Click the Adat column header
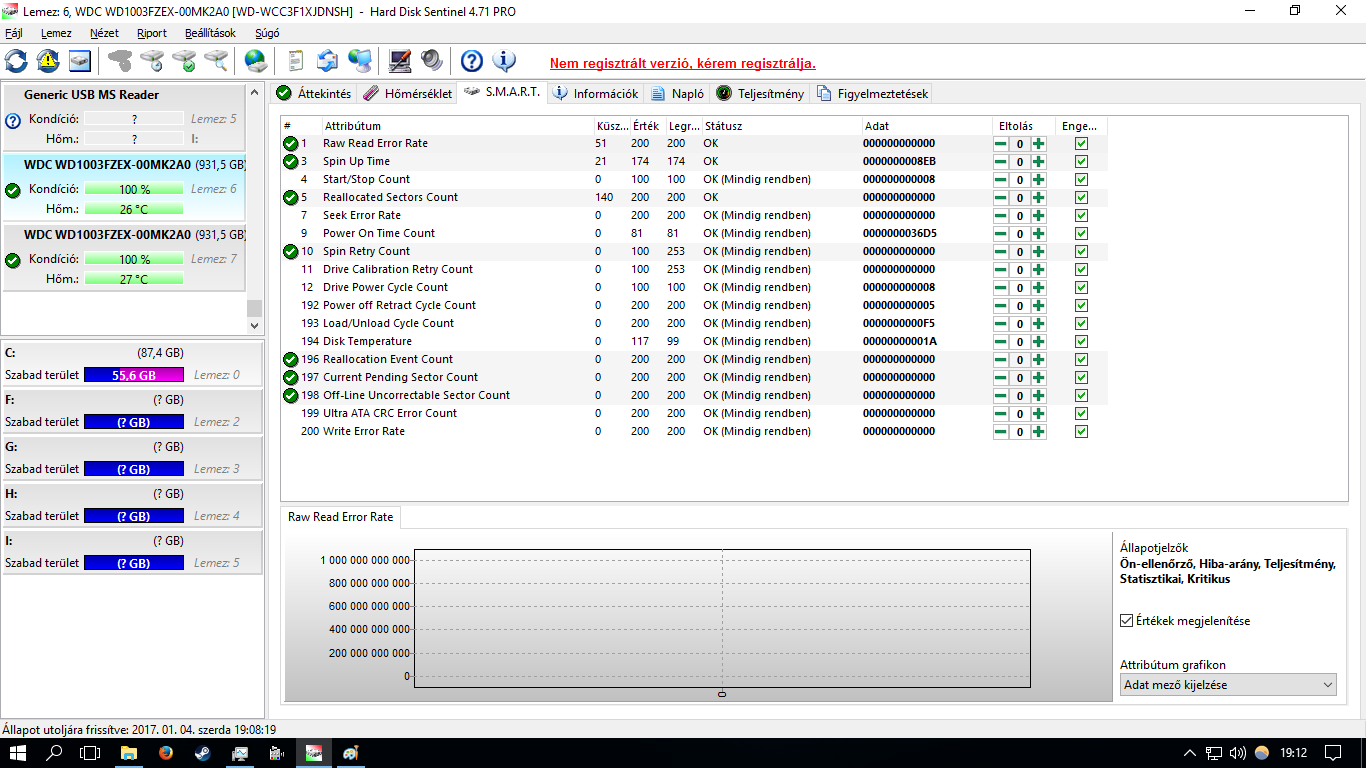1366x768 pixels. 927,126
